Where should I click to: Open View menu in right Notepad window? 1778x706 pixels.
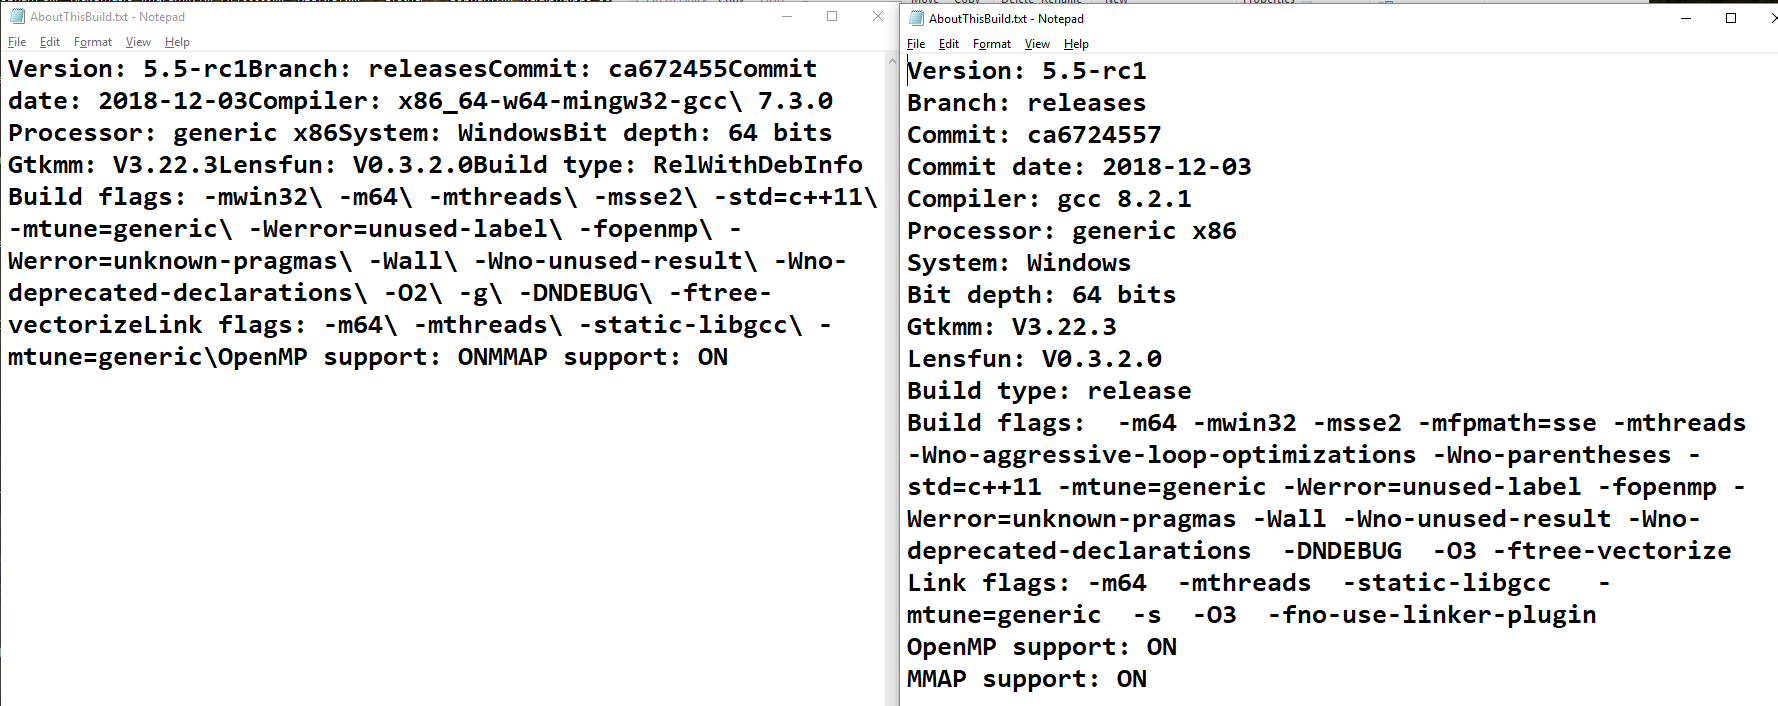(x=1037, y=44)
